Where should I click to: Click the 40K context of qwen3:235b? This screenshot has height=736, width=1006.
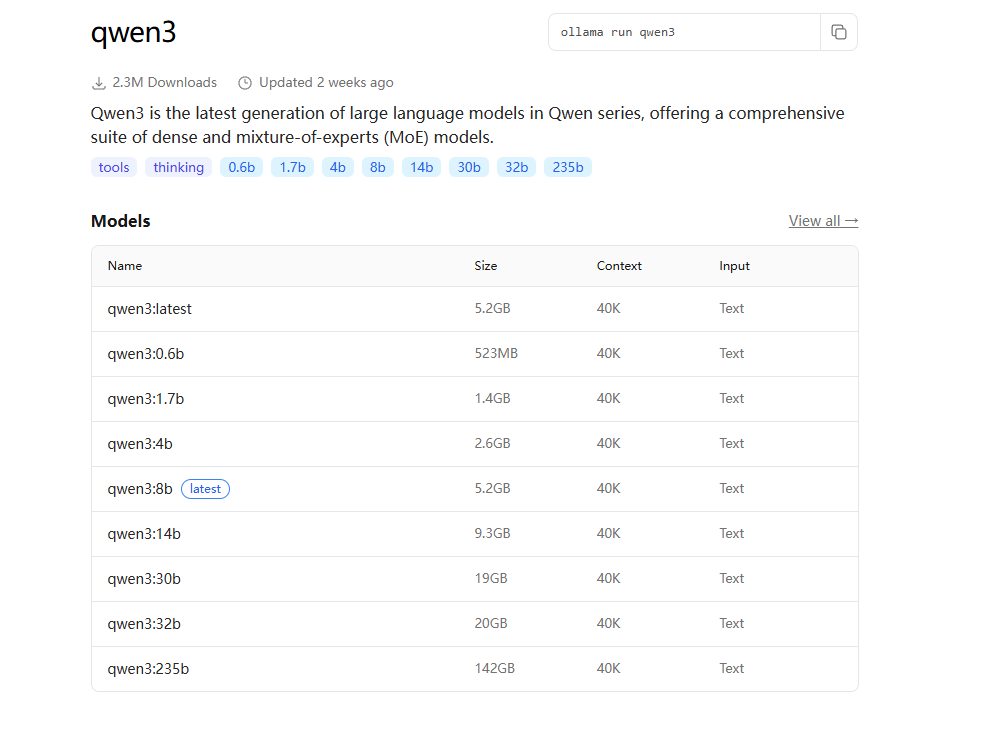(608, 668)
